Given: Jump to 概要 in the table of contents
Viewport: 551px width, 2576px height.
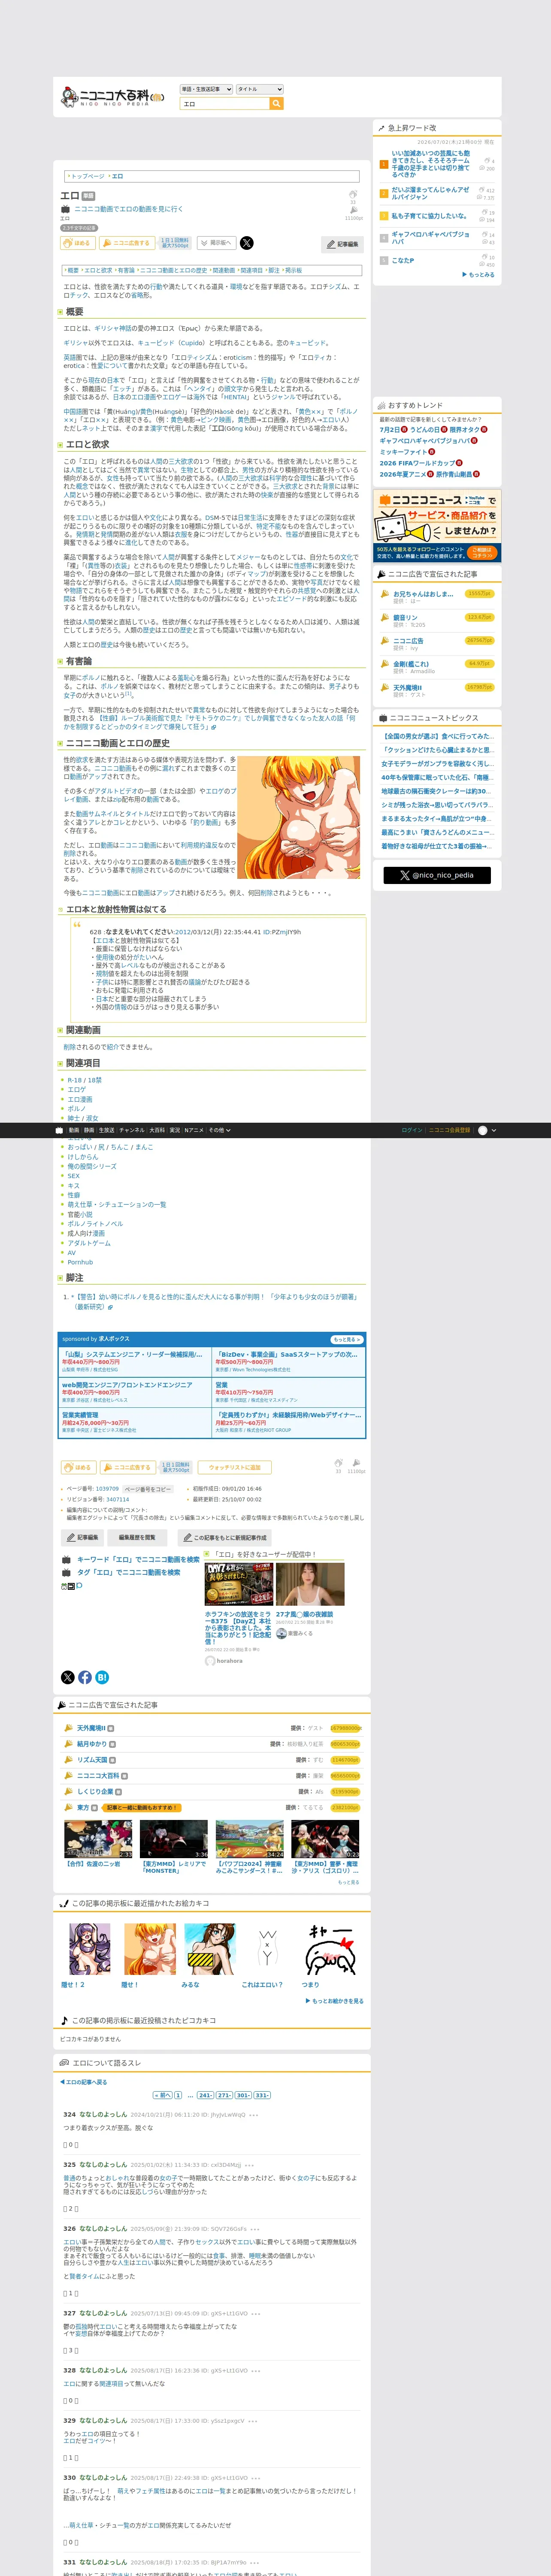Looking at the screenshot, I should coord(72,270).
